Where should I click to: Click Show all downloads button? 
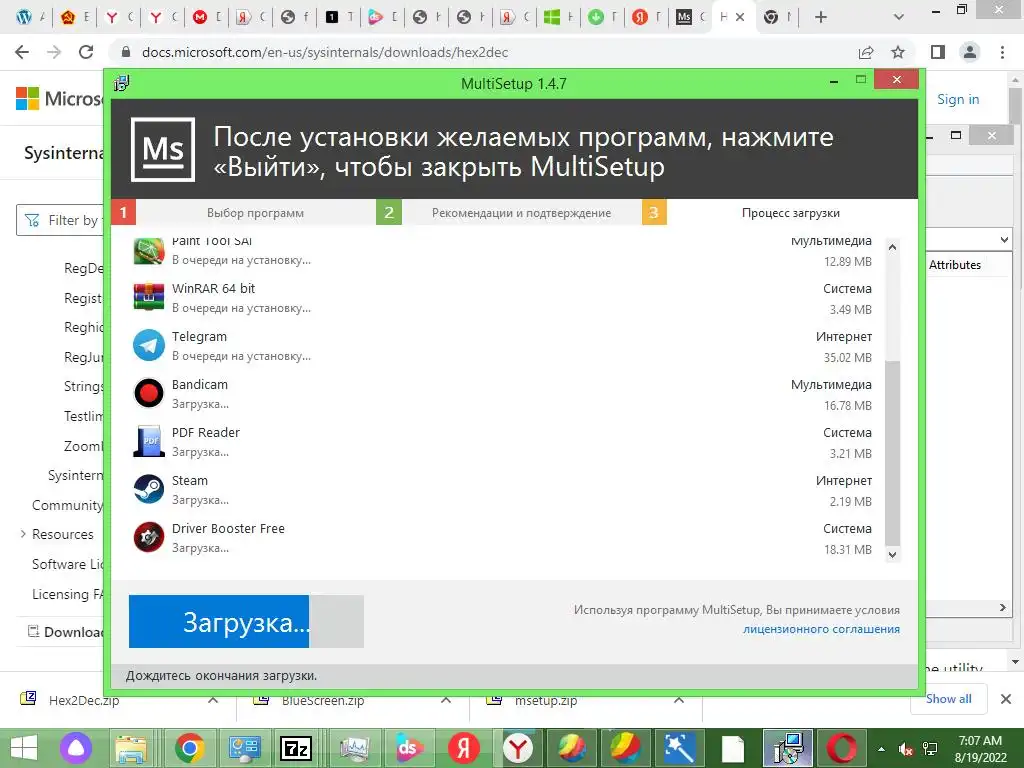tap(948, 699)
